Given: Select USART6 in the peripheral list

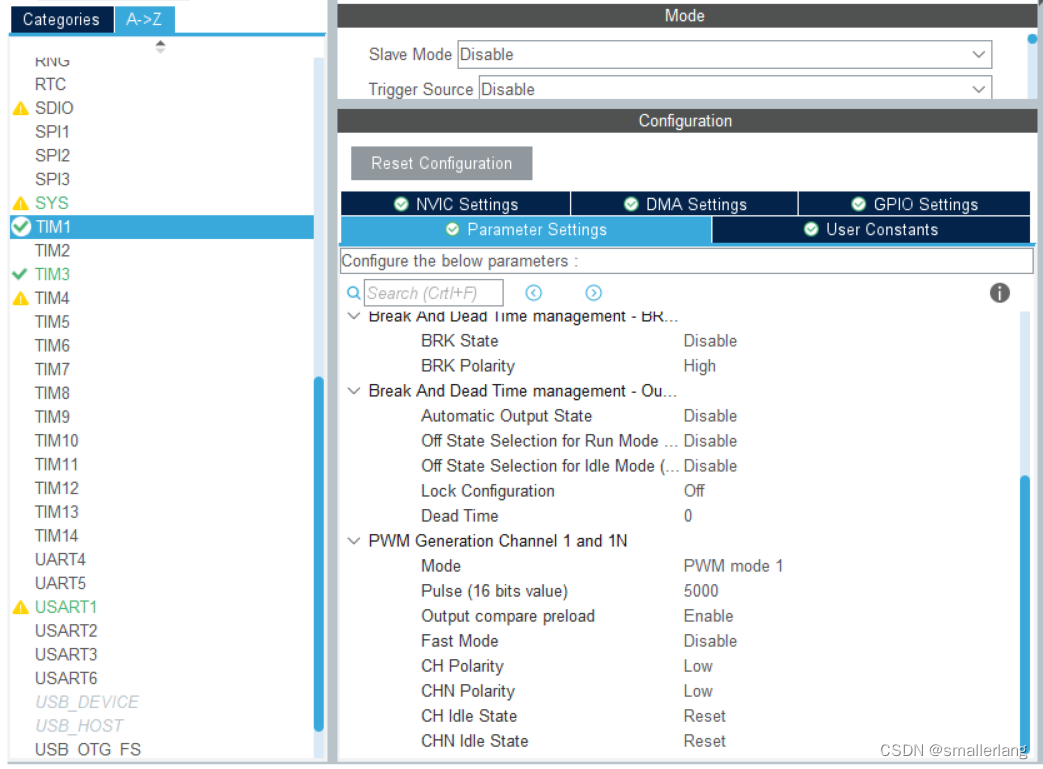Looking at the screenshot, I should 66,679.
